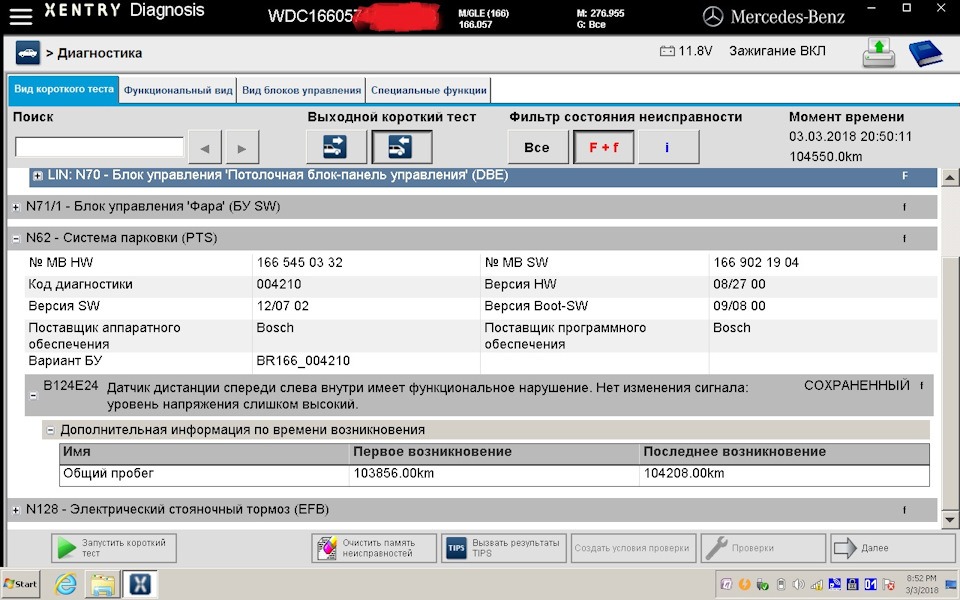The image size is (960, 600).
Task: Click the СОХРАНЕННЫЙ status text
Action: [857, 386]
